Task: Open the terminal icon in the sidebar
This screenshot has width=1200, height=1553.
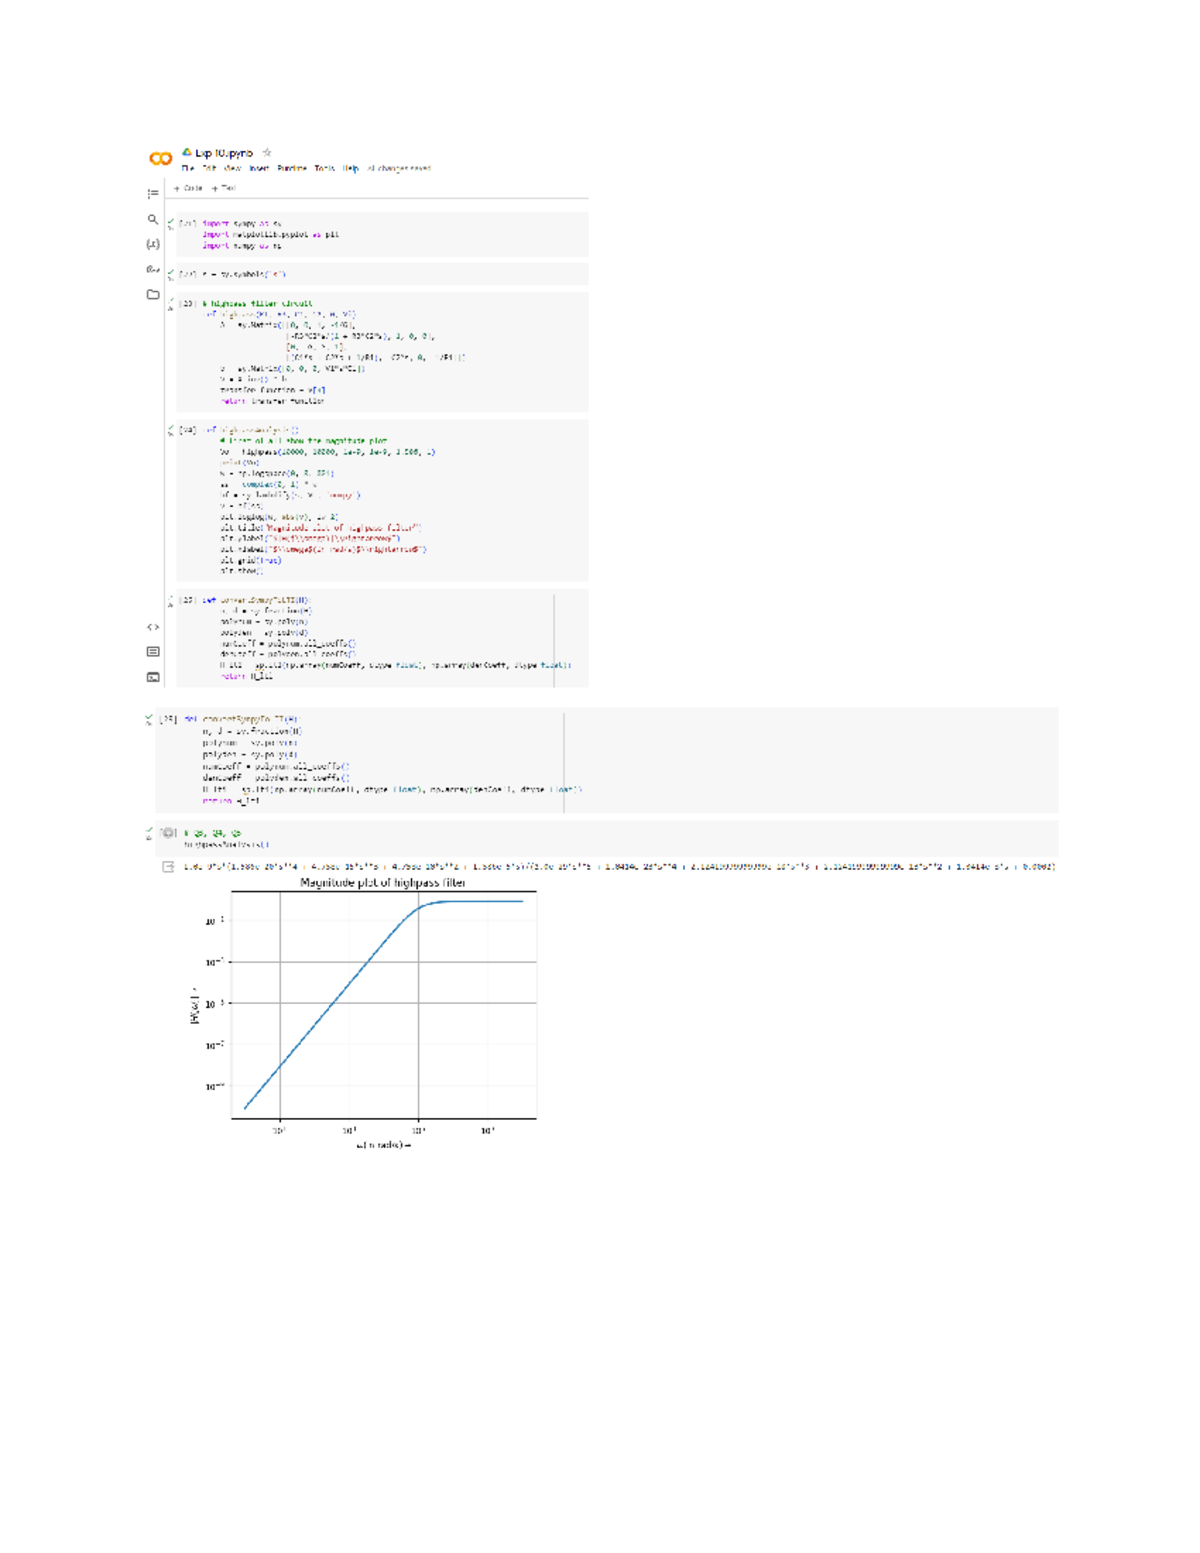Action: 153,677
